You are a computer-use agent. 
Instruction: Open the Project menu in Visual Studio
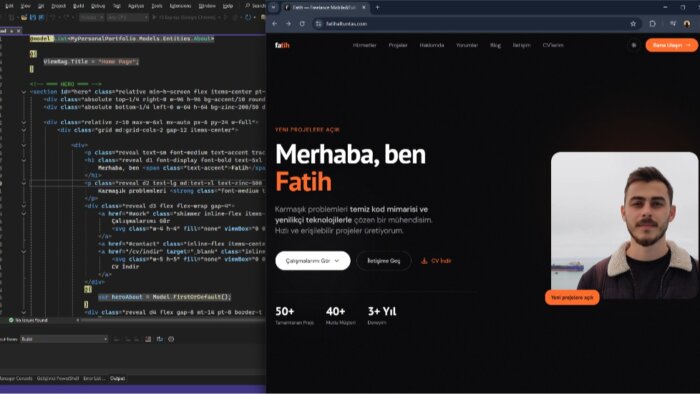pyautogui.click(x=58, y=6)
